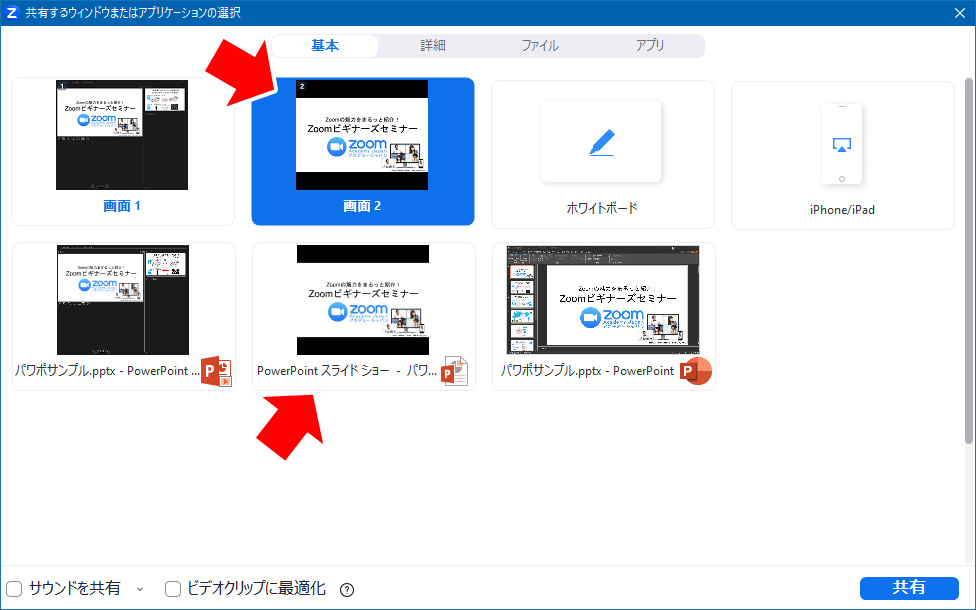
Task: Click the vertical scrollbar on the right
Action: (968, 260)
